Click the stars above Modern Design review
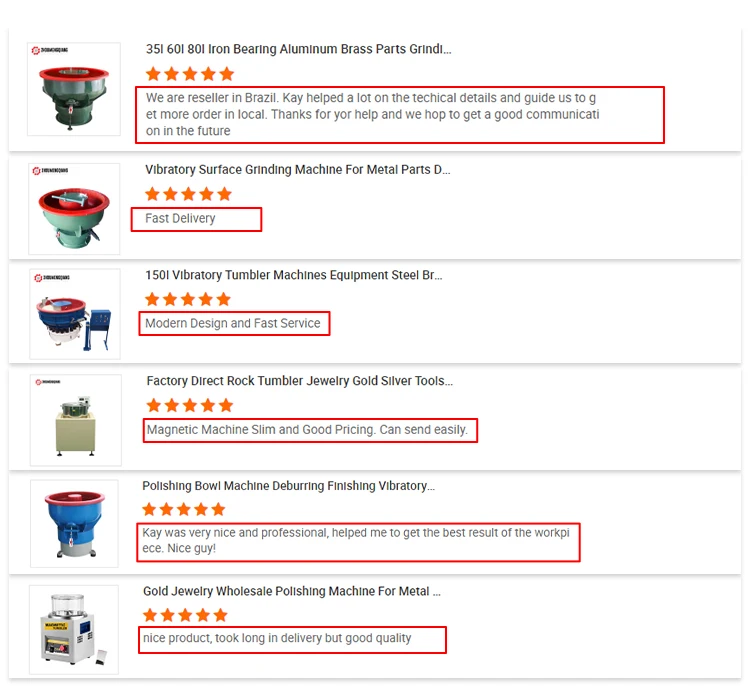The width and height of the screenshot is (750, 693). click(188, 299)
